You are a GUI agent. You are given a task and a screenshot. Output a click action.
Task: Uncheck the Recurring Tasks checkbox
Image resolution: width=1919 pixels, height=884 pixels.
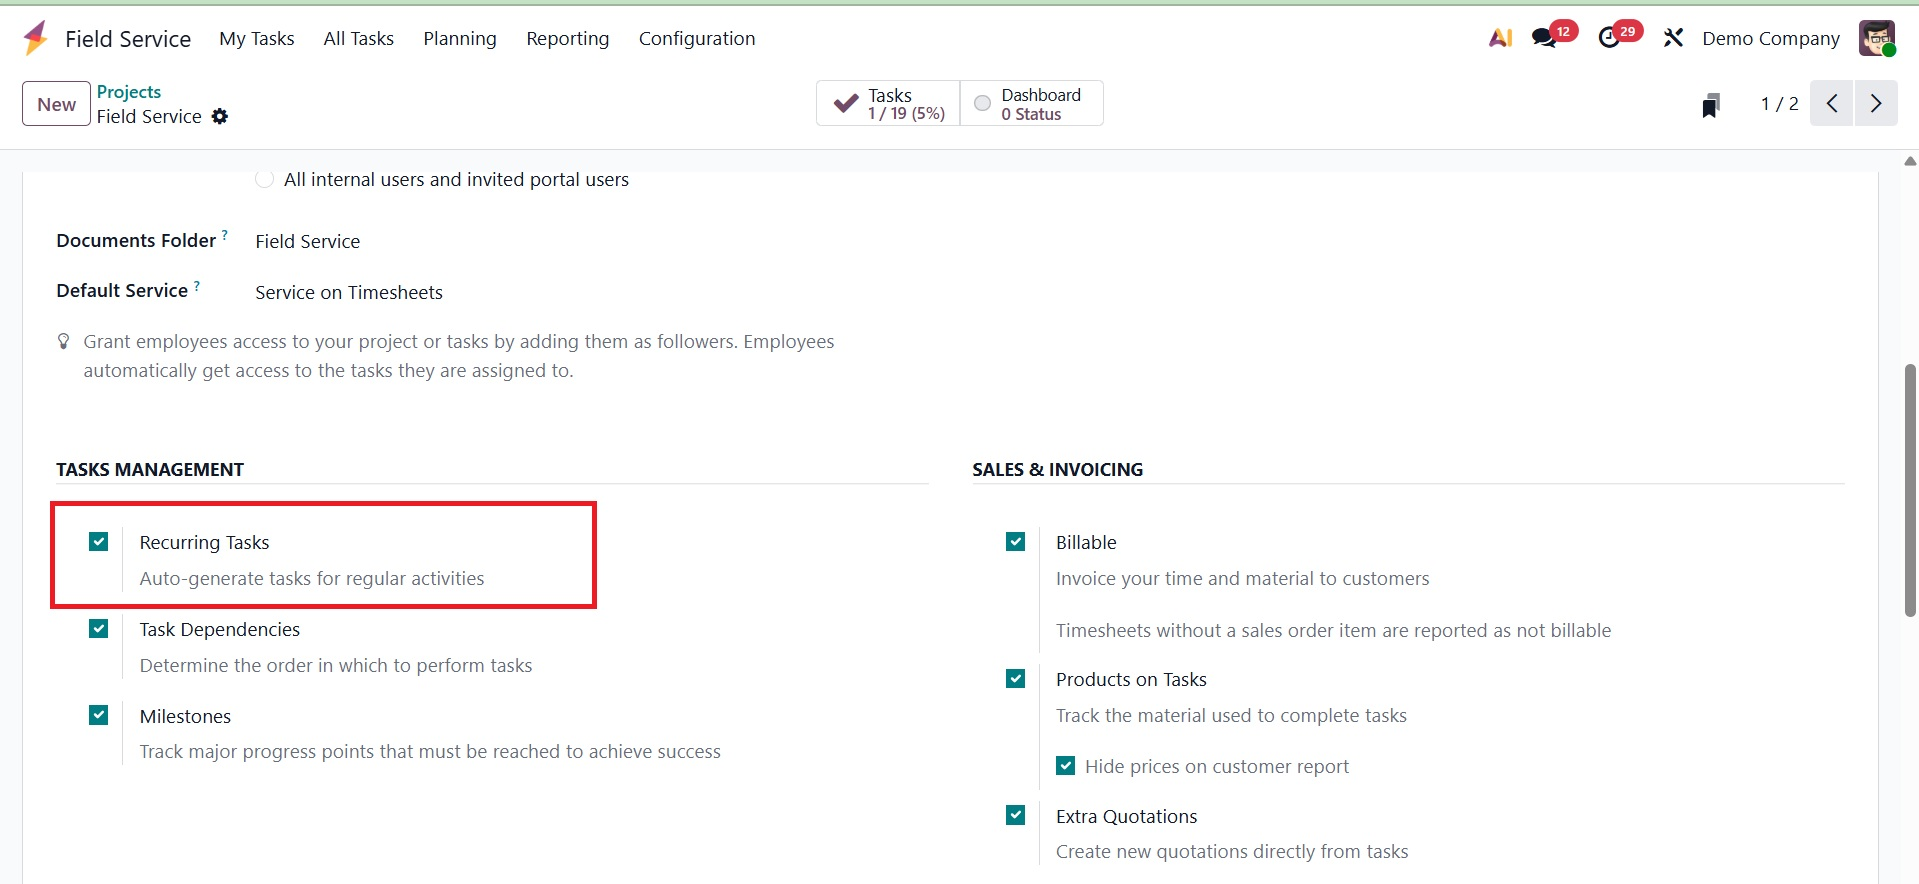[98, 542]
